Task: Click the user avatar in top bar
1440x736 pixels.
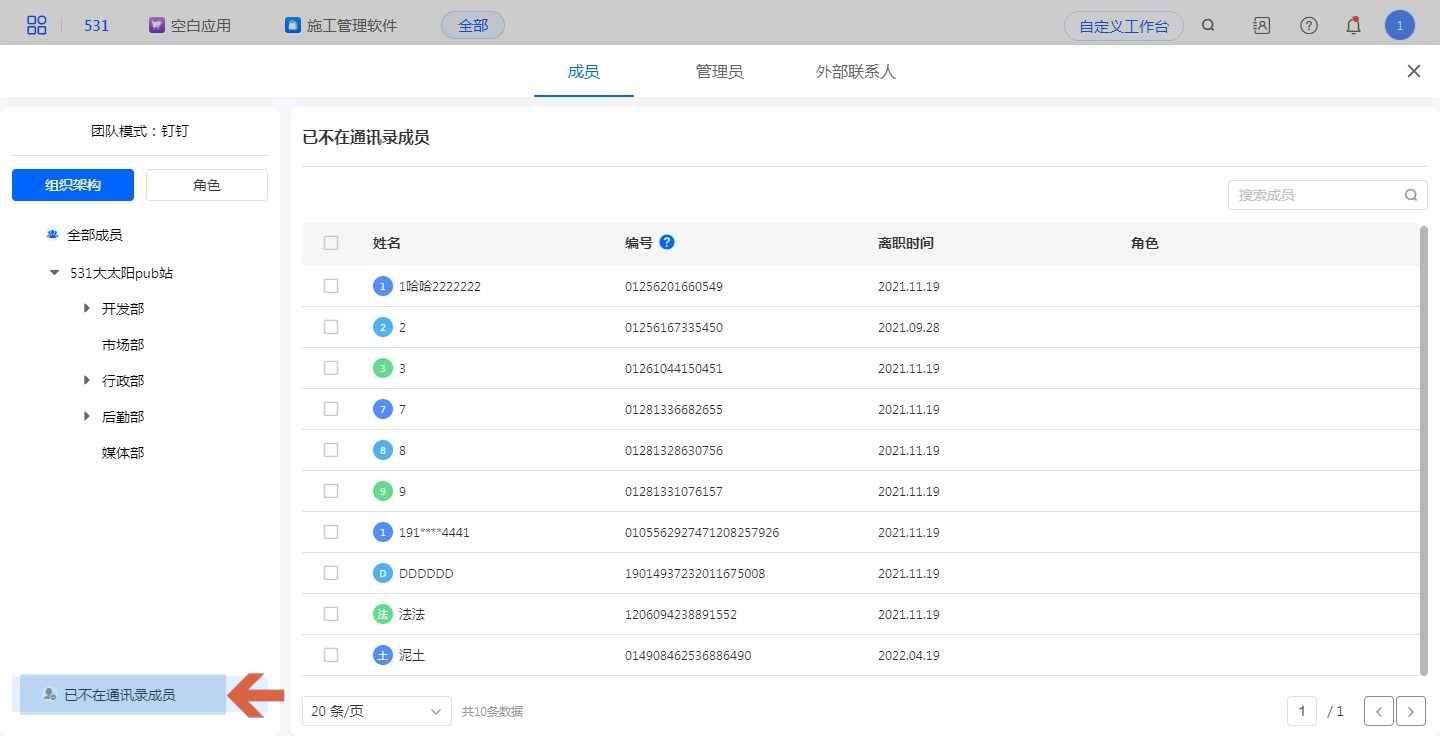Action: coord(1399,26)
